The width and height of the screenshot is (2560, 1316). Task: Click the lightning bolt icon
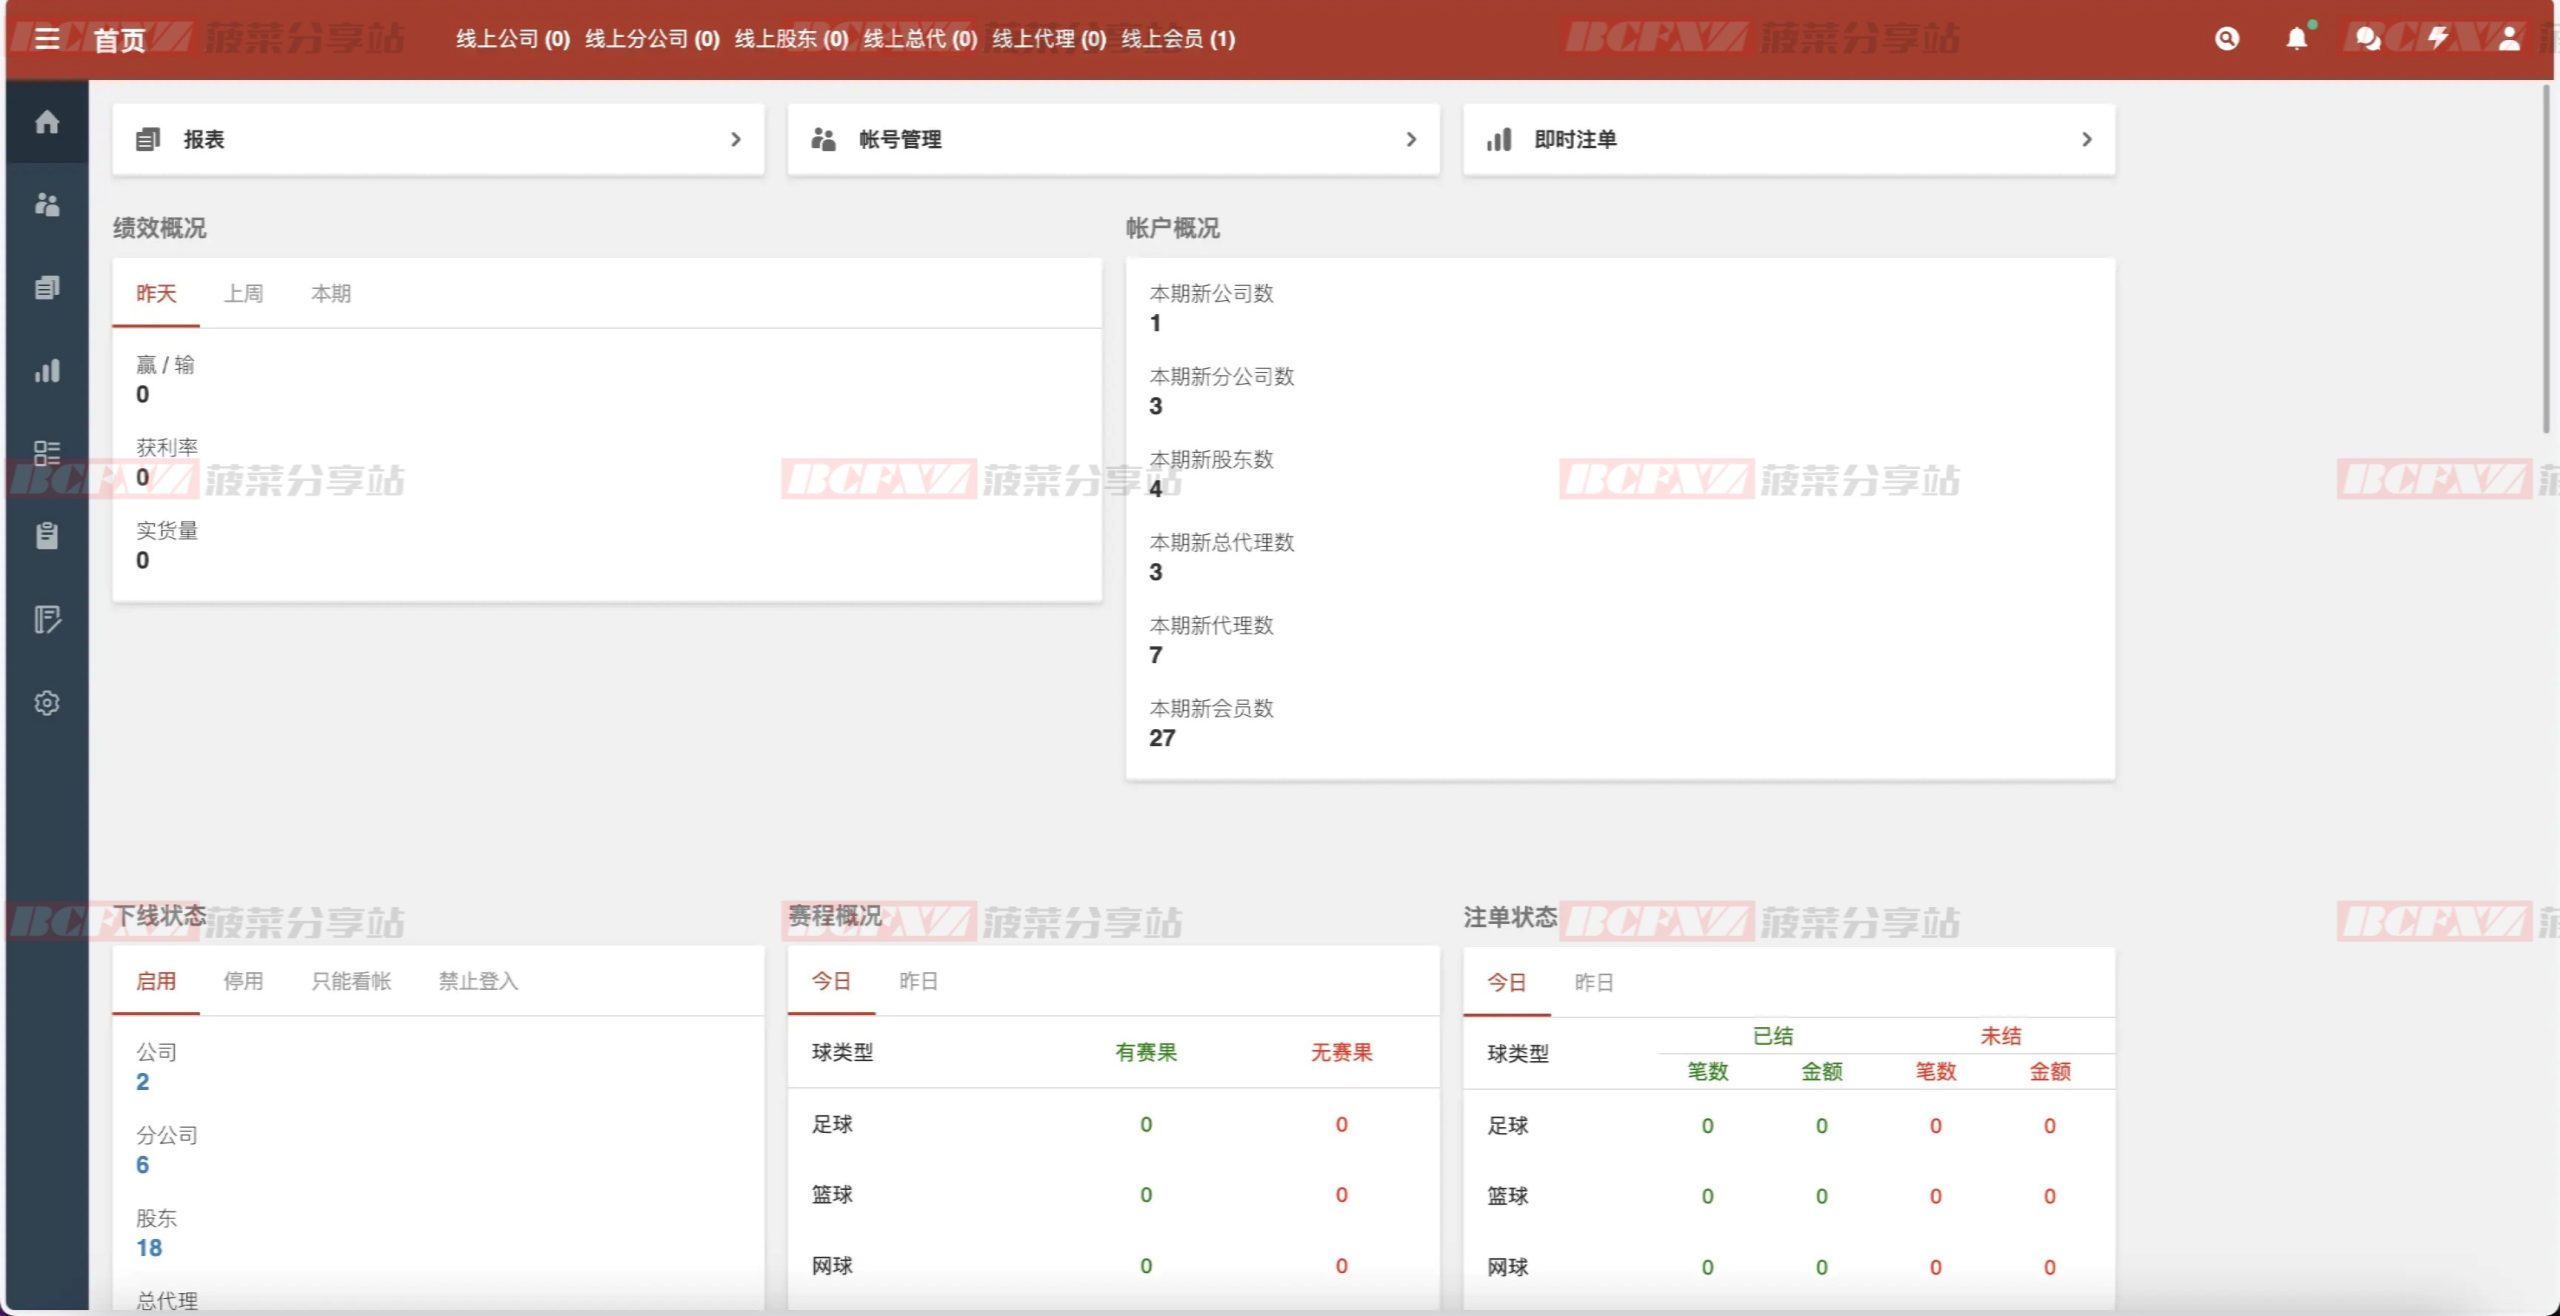click(2438, 39)
